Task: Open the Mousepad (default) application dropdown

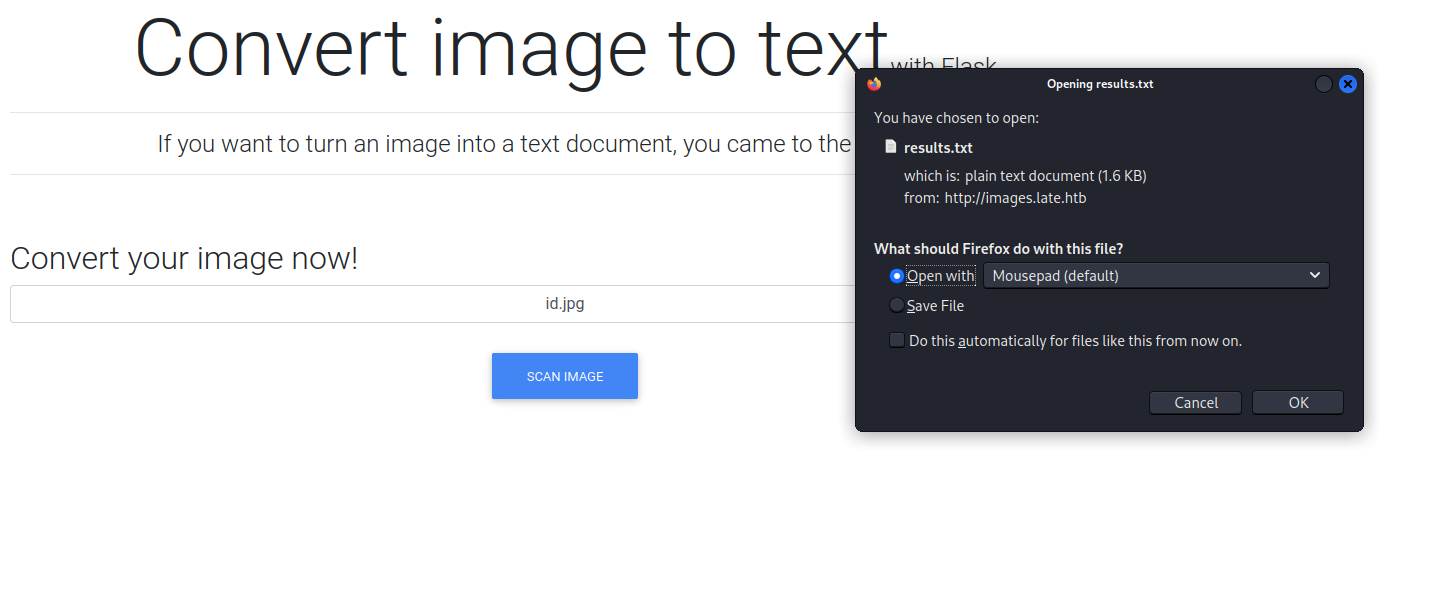Action: [1155, 275]
